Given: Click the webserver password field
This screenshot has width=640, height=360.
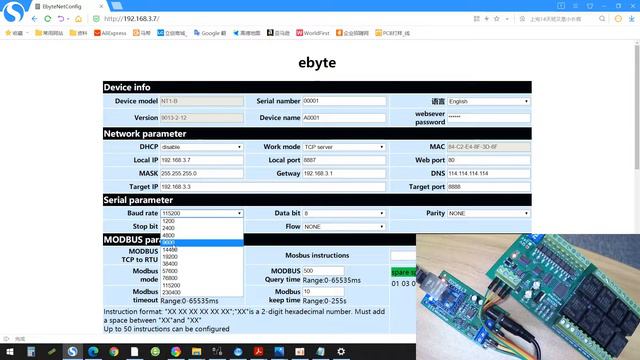Looking at the screenshot, I should point(489,118).
